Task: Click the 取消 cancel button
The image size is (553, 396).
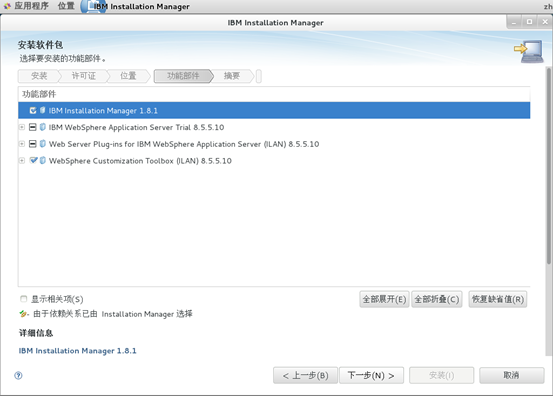Action: pos(511,375)
